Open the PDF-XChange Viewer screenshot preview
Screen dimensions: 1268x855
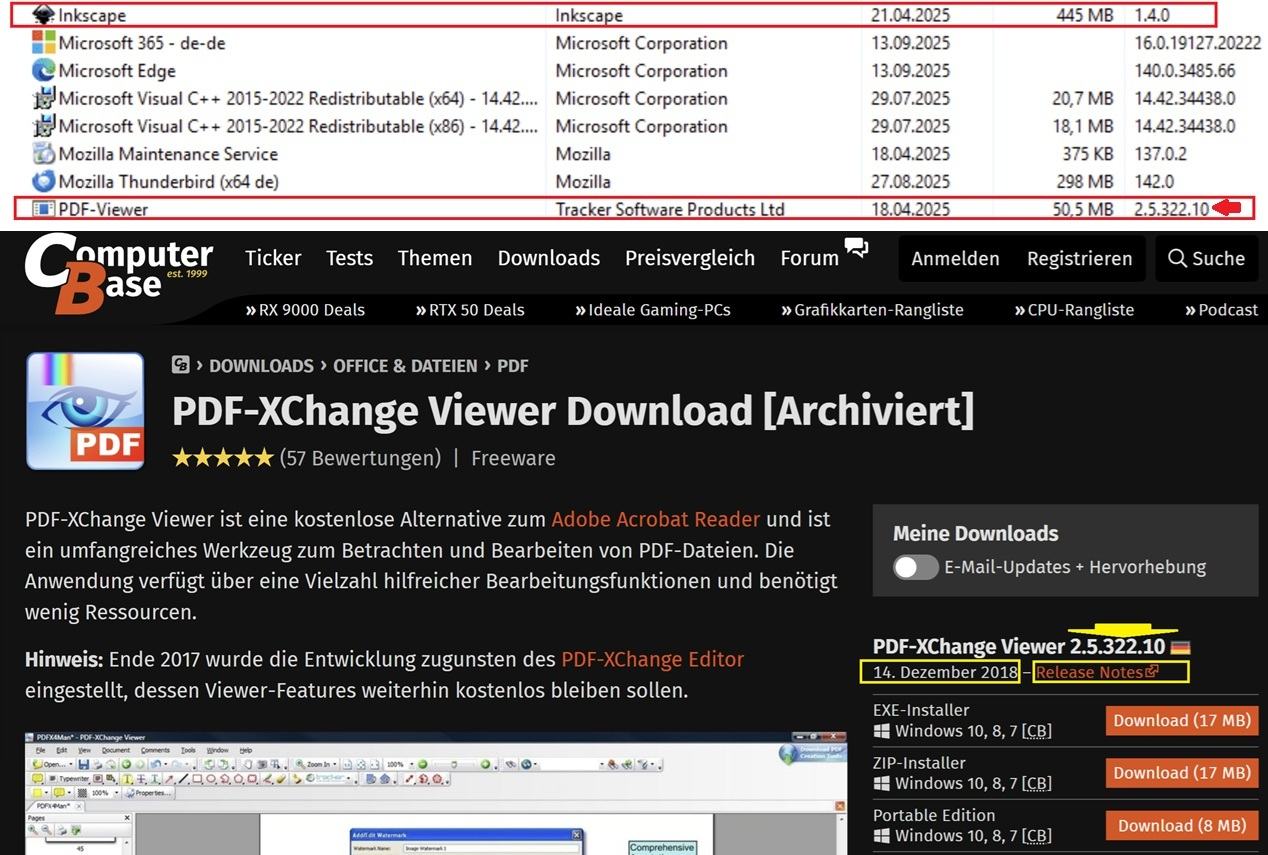coord(435,794)
